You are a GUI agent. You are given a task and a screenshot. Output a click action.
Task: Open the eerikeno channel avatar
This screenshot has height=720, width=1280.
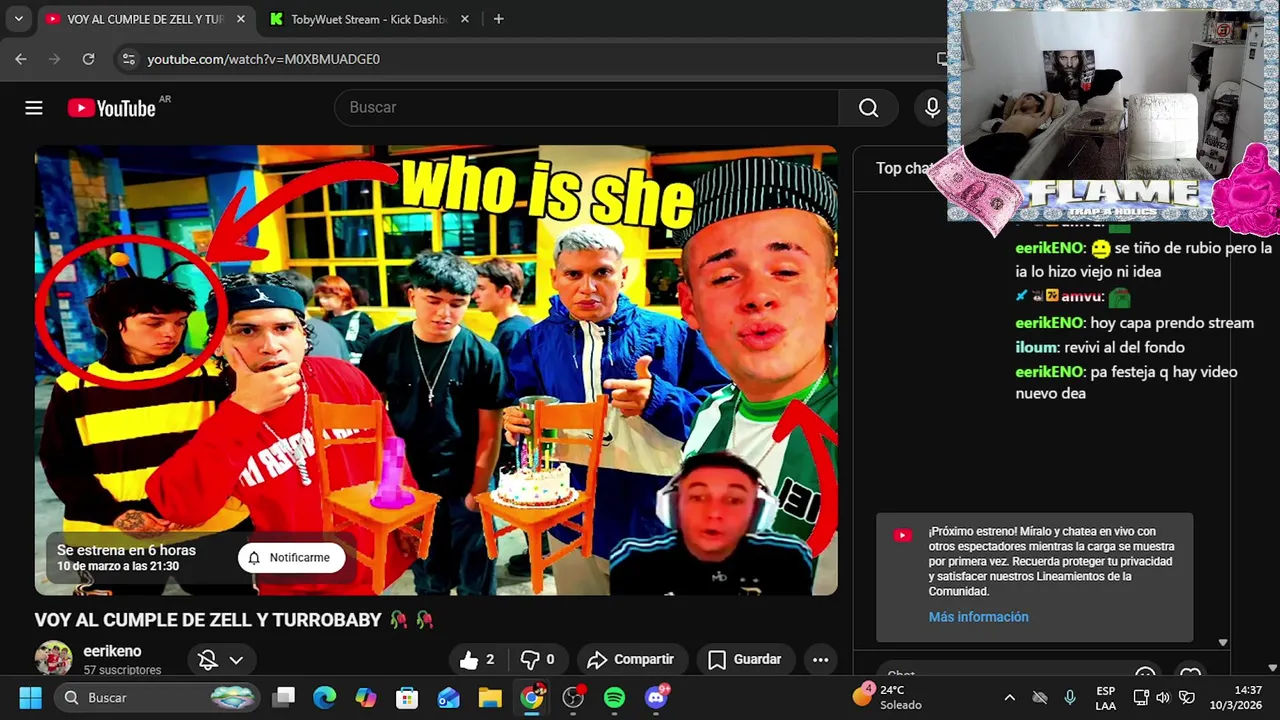(x=53, y=659)
